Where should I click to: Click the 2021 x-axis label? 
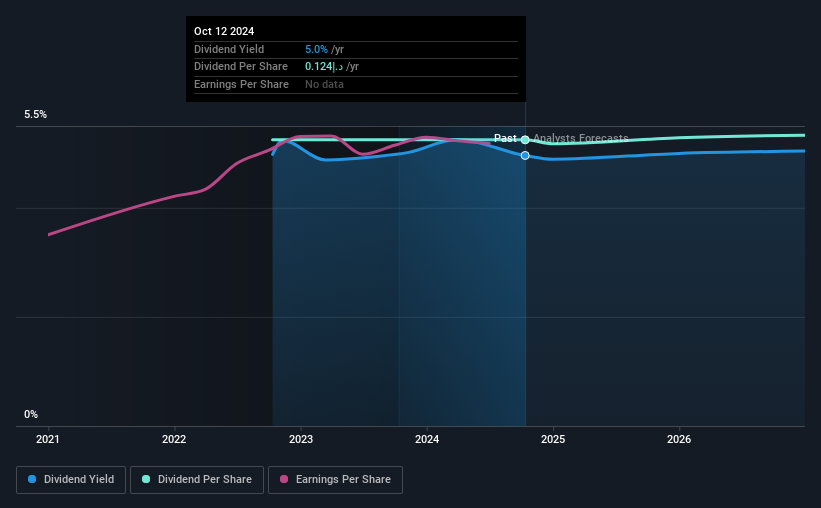(48, 439)
